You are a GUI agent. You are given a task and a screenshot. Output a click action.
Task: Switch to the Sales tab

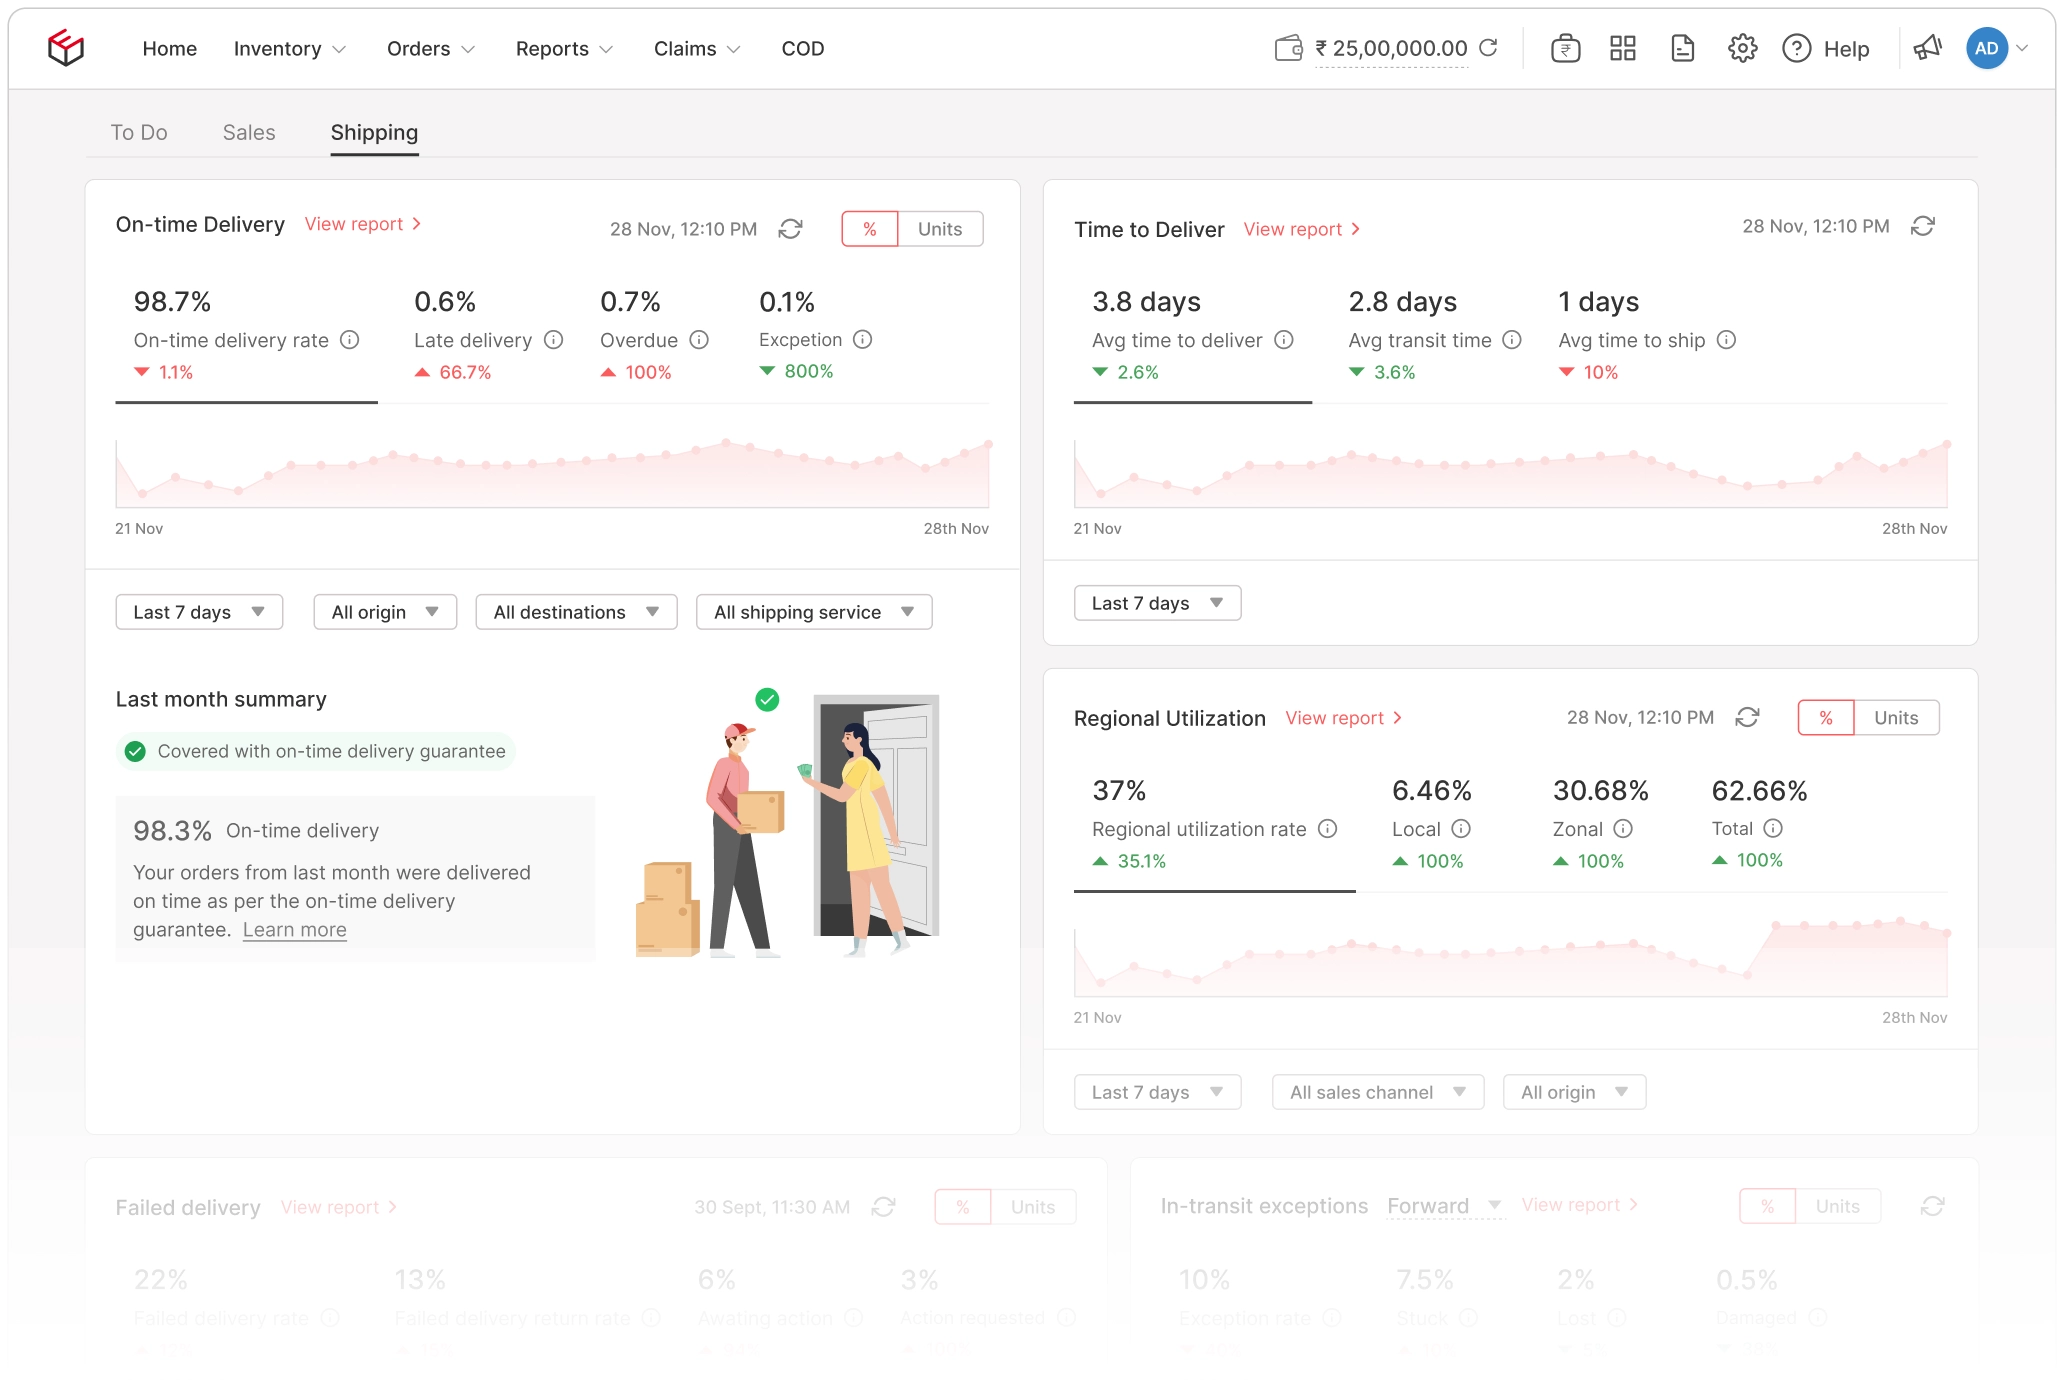pyautogui.click(x=248, y=132)
